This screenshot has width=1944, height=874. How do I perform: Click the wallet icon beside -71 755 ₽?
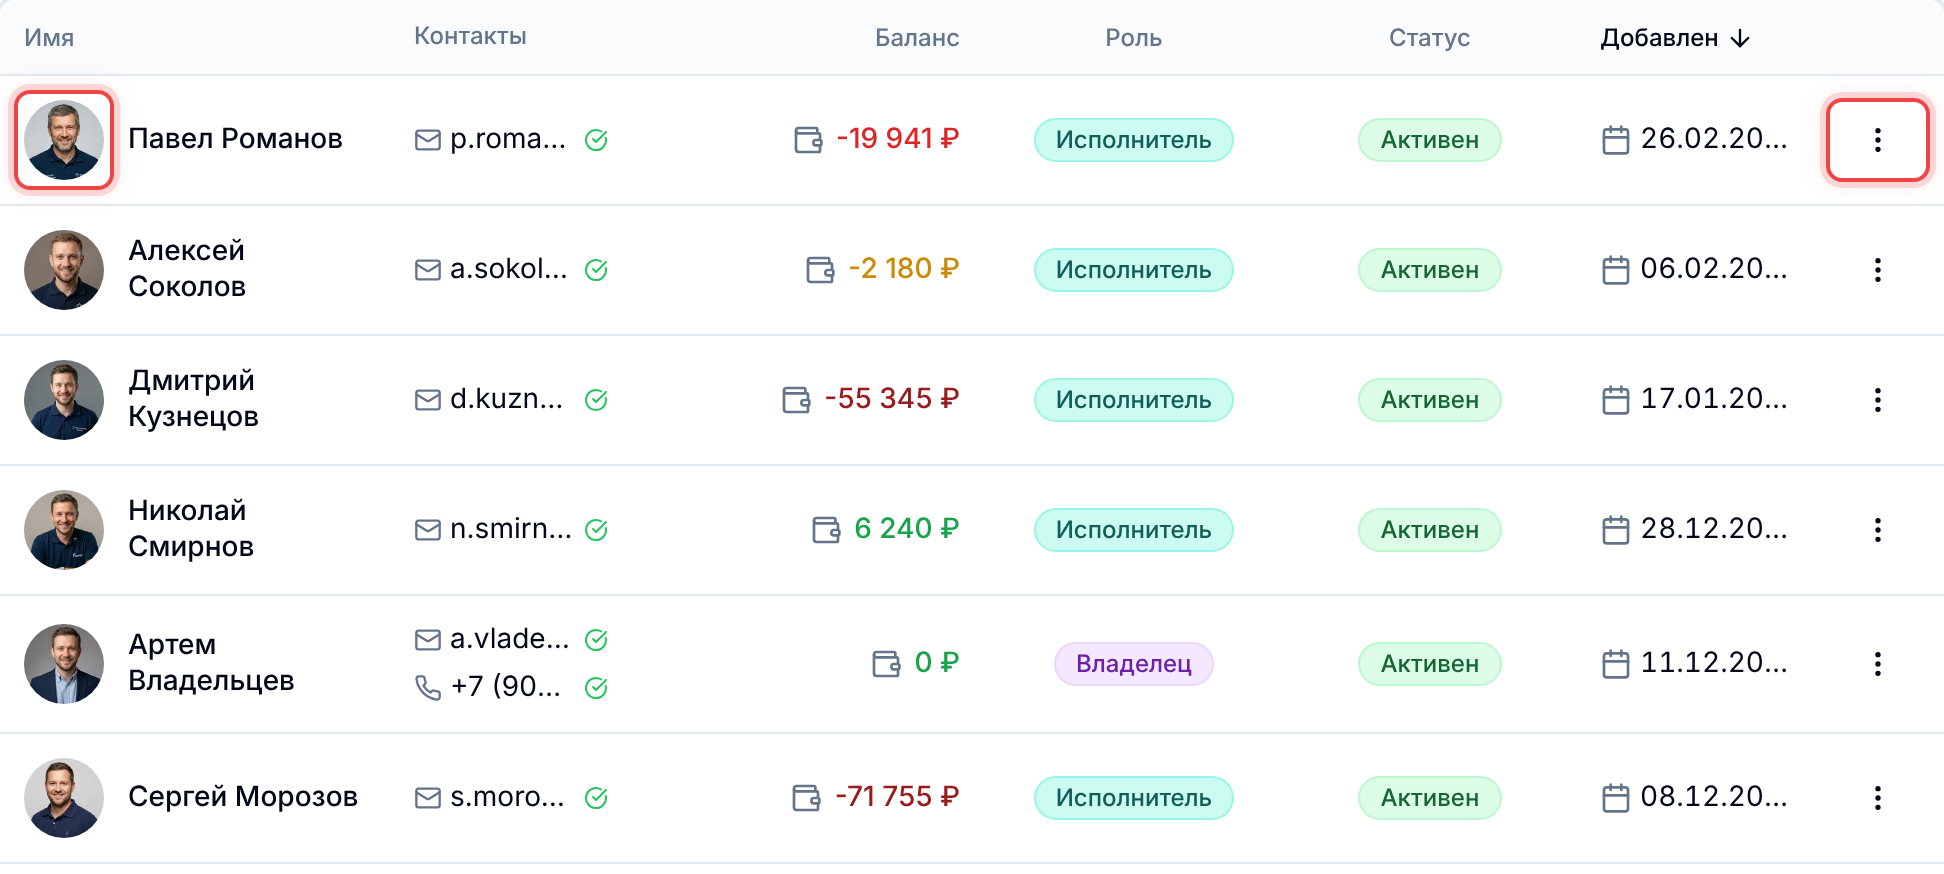[806, 798]
